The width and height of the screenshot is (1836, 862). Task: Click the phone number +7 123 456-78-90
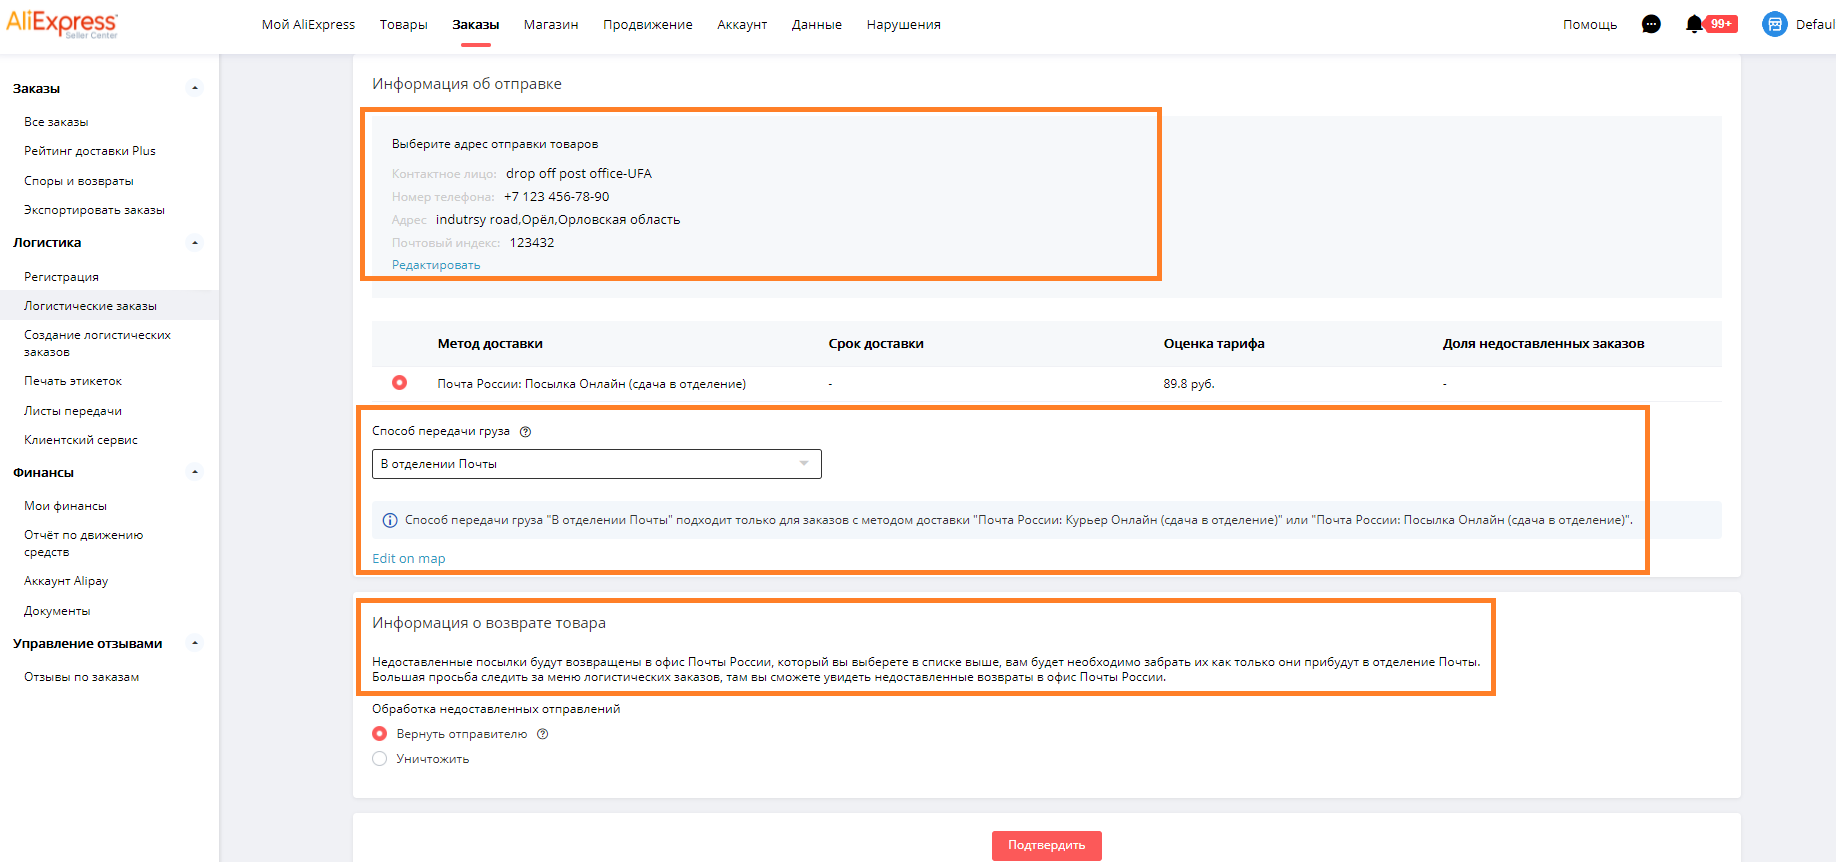click(x=556, y=197)
